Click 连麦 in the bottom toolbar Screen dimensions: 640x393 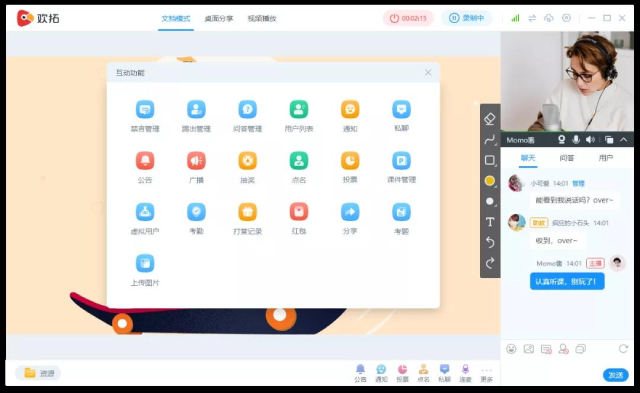point(465,373)
